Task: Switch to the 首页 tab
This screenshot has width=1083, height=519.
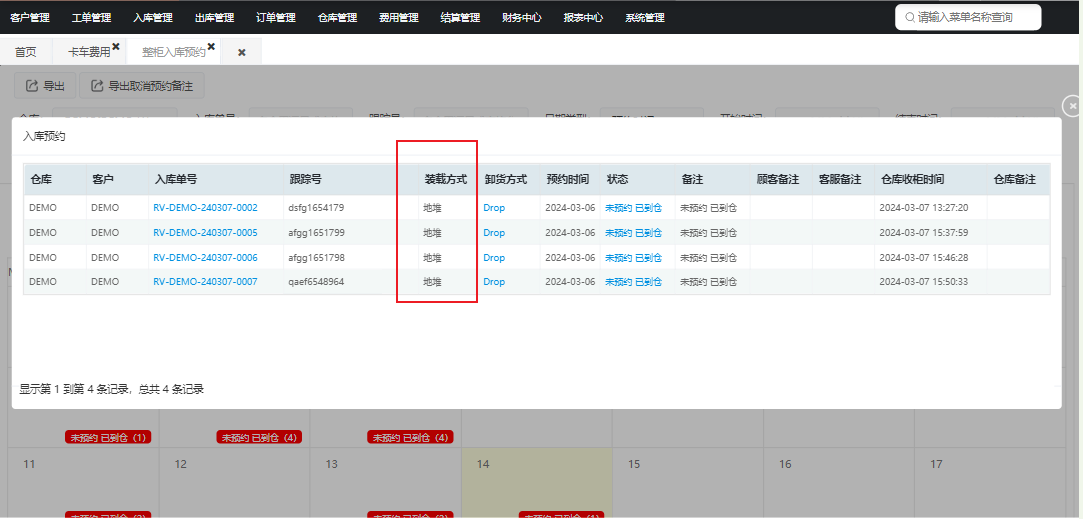Action: tap(26, 52)
